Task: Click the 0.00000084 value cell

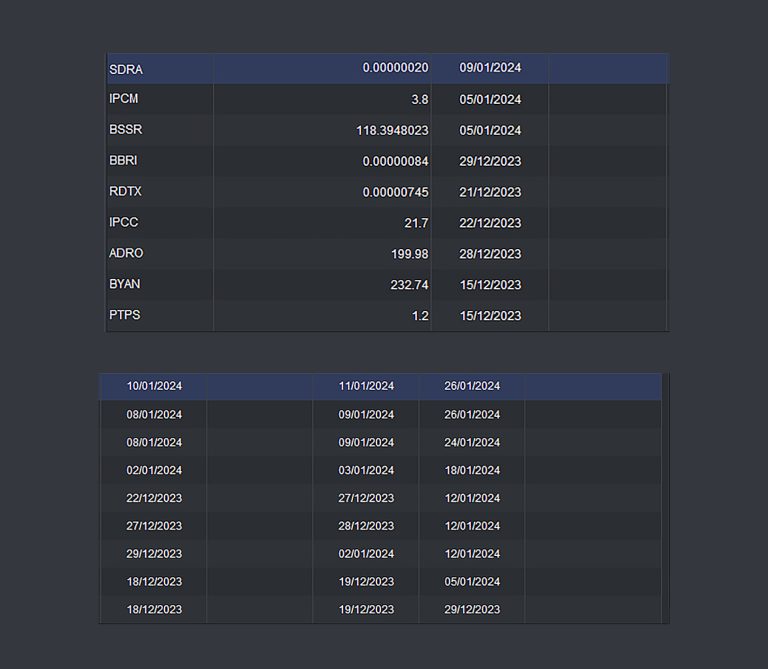Action: (395, 161)
